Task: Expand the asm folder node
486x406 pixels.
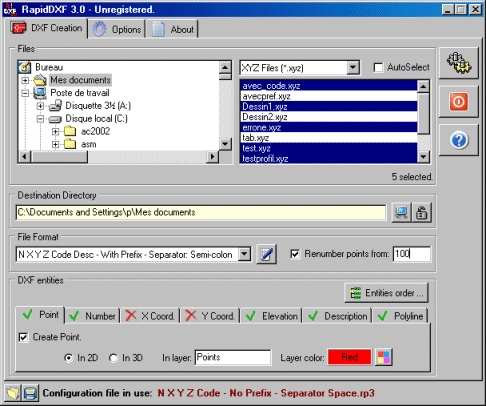Action: (55, 144)
